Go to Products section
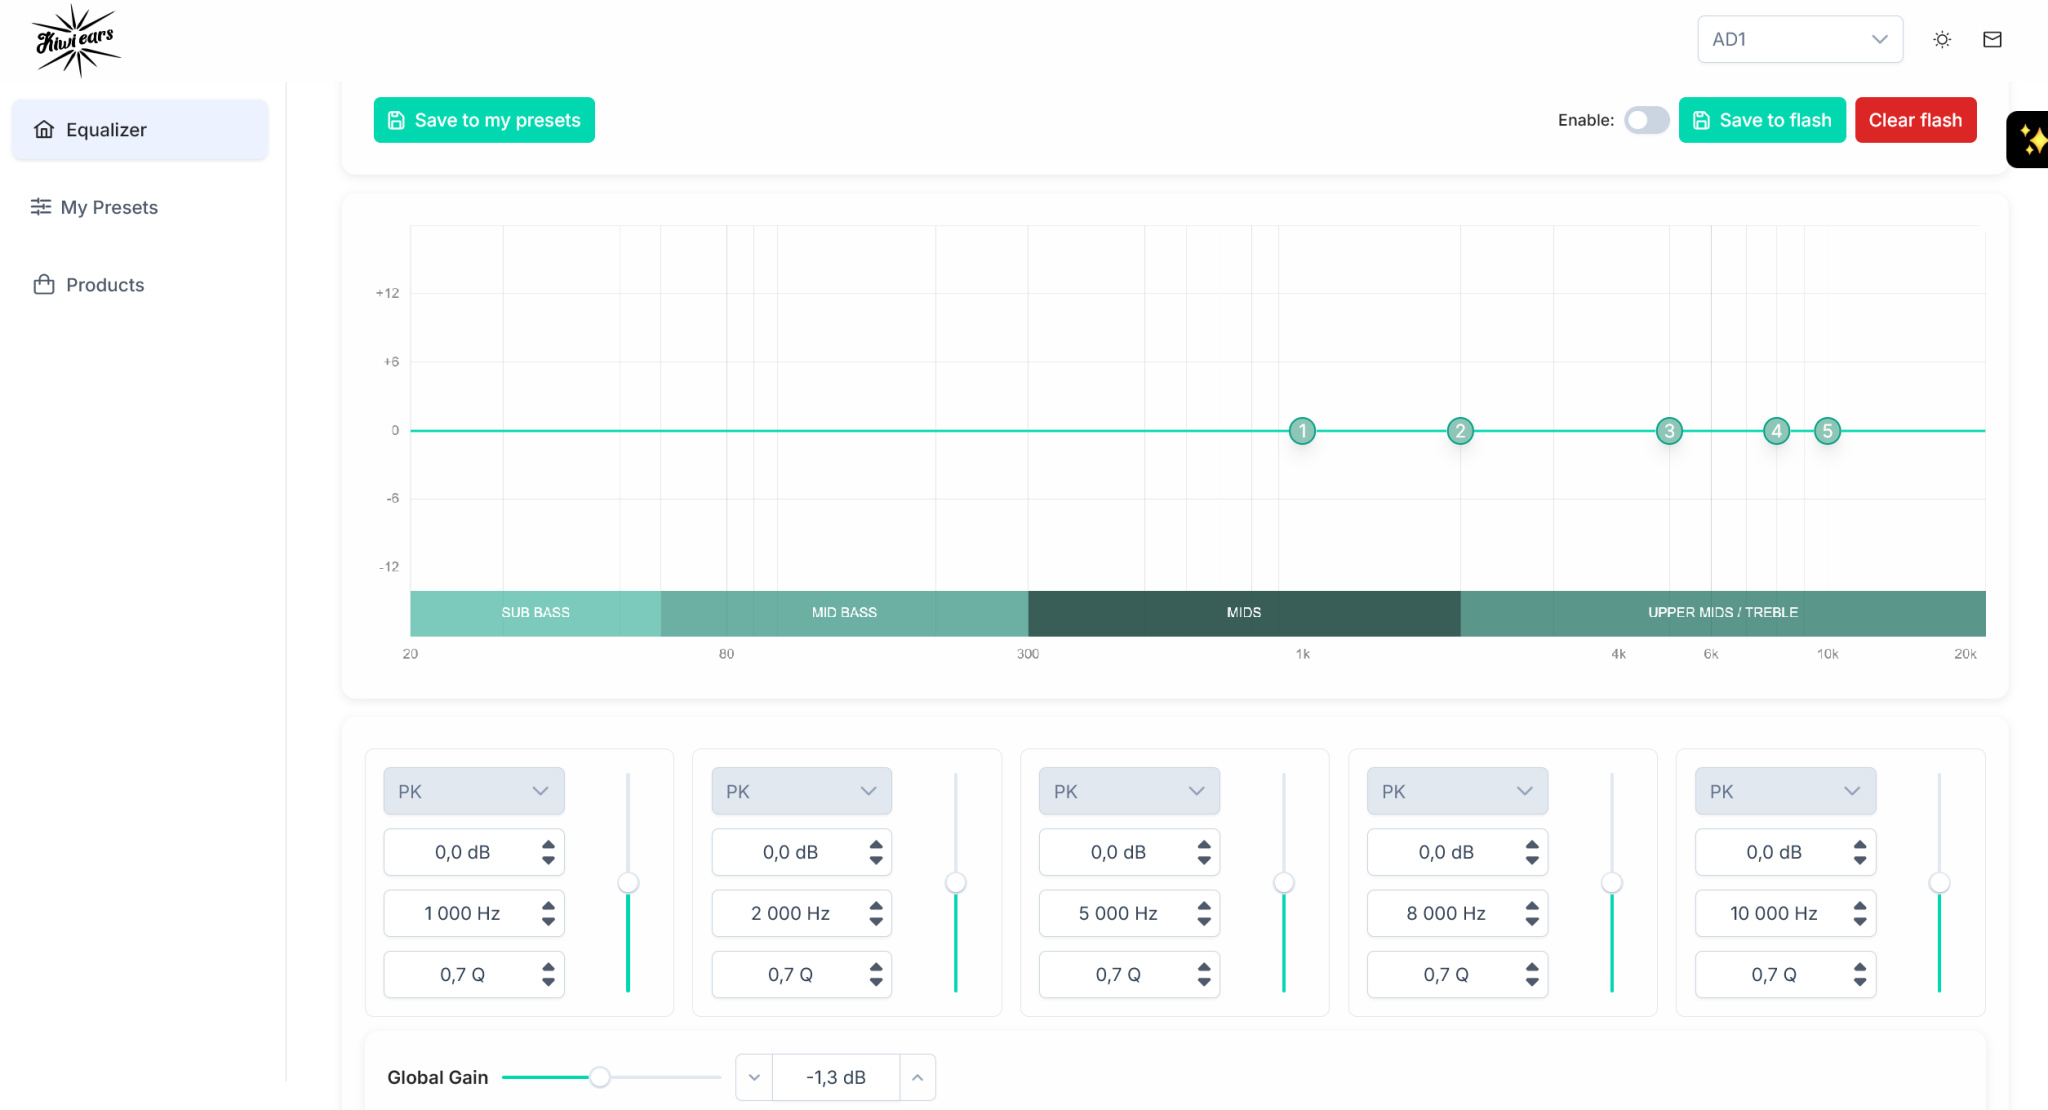This screenshot has width=2048, height=1110. 105,285
